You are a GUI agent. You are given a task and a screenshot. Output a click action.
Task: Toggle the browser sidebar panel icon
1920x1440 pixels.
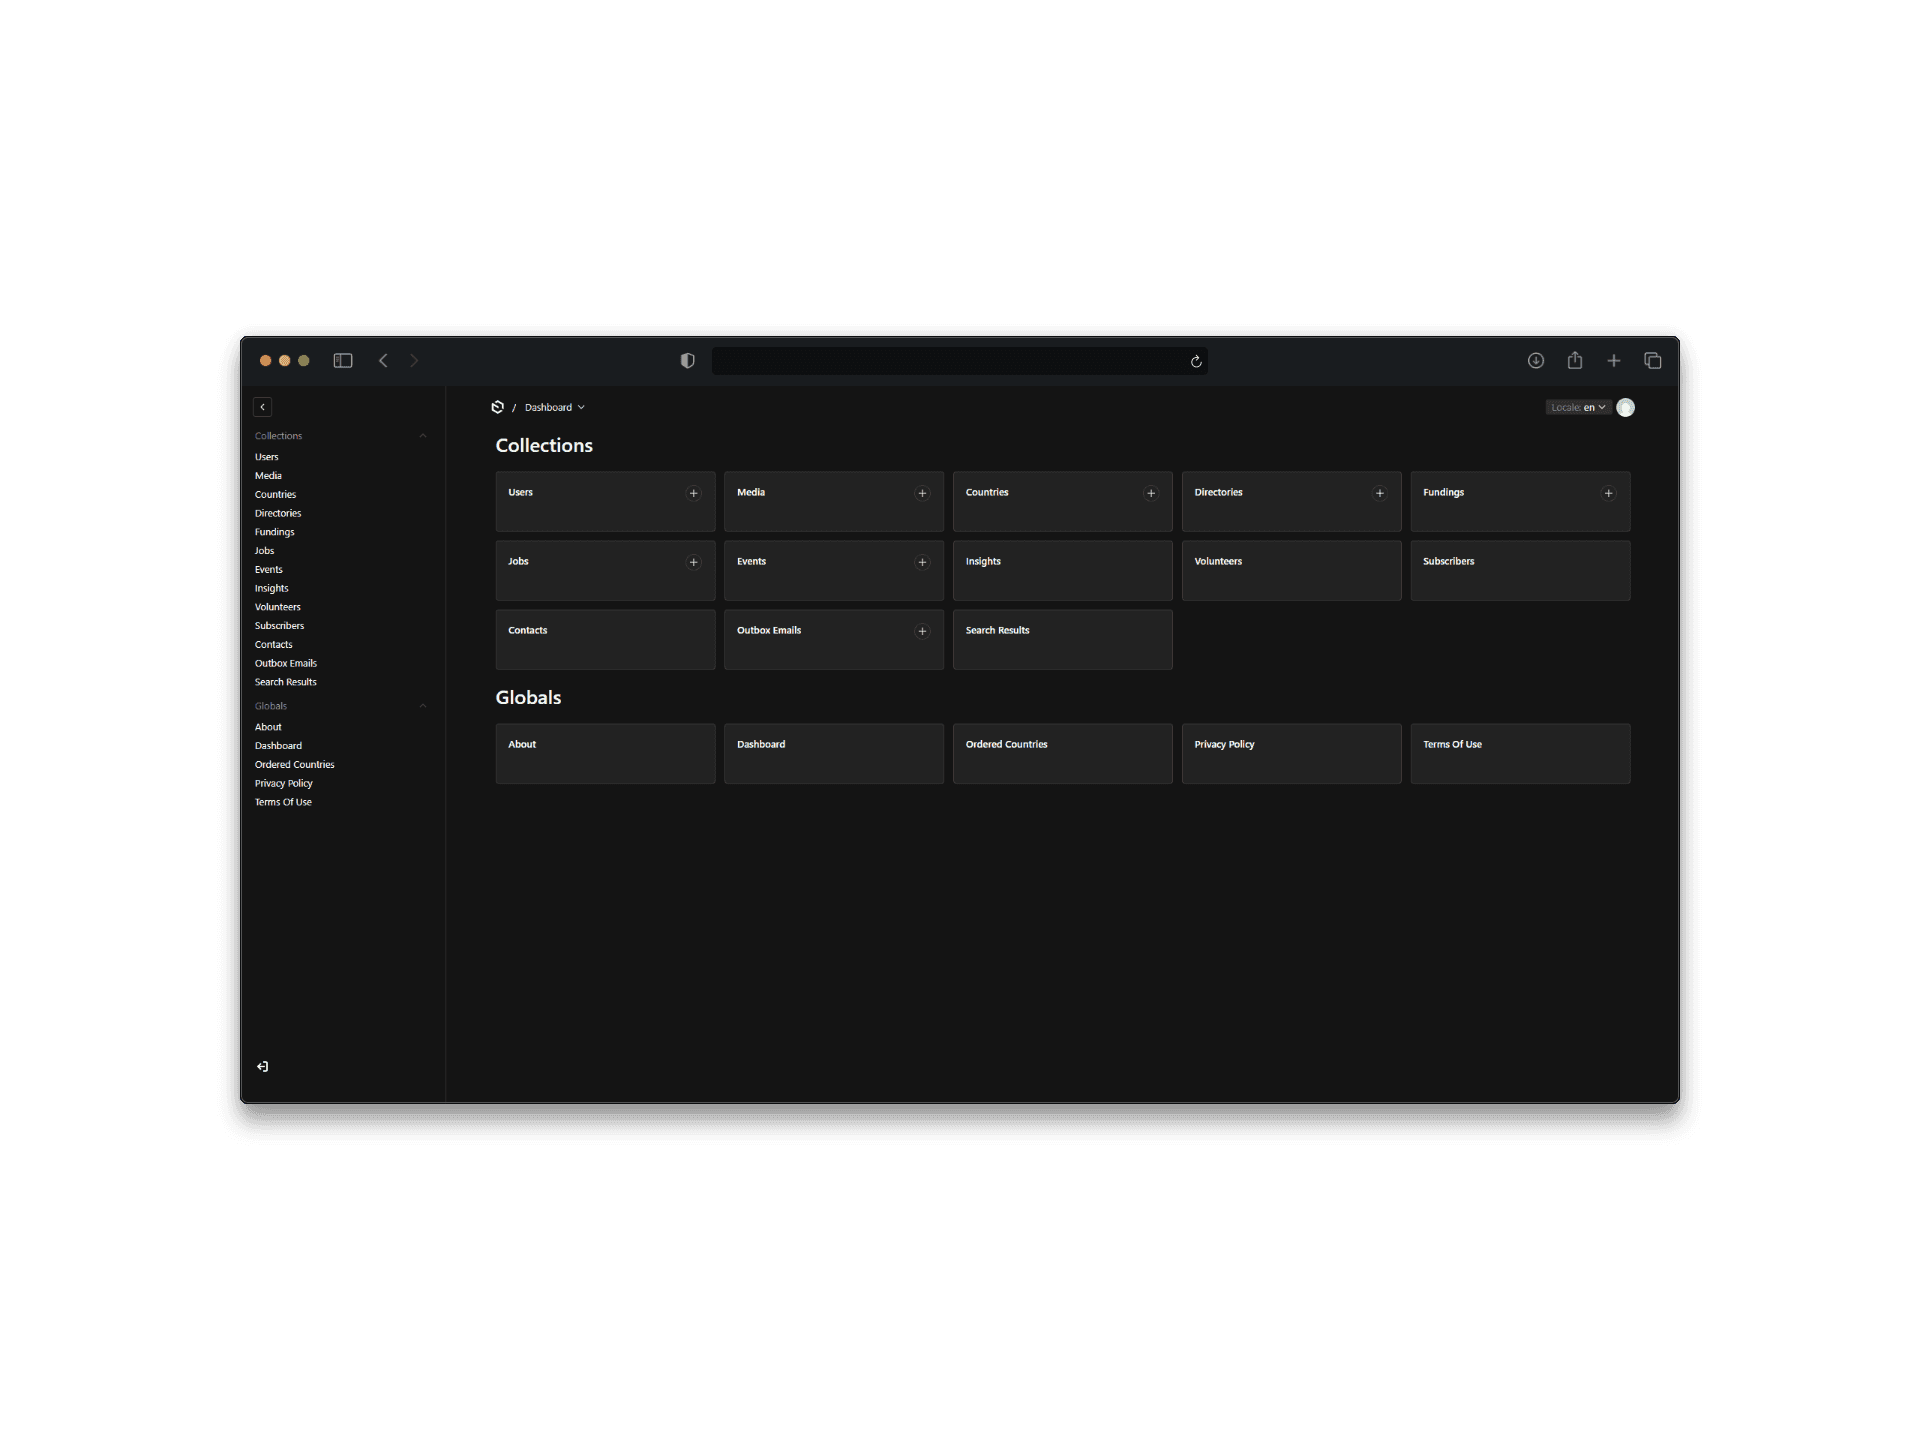click(x=343, y=361)
